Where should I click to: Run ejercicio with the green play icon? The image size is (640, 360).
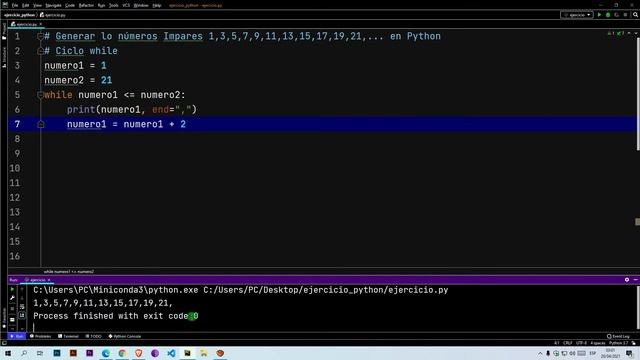(x=599, y=15)
